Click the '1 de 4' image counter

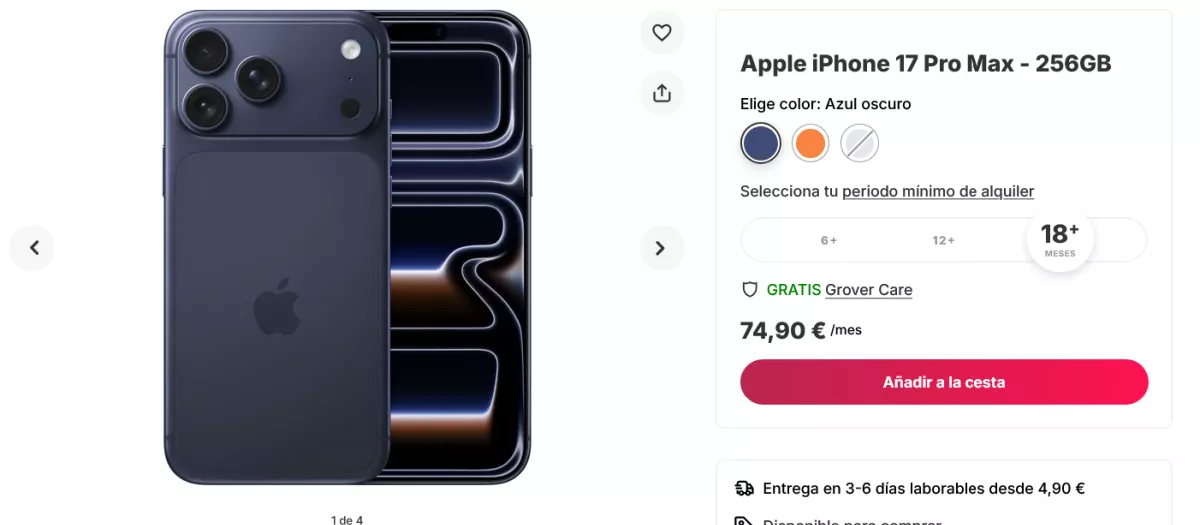347,519
